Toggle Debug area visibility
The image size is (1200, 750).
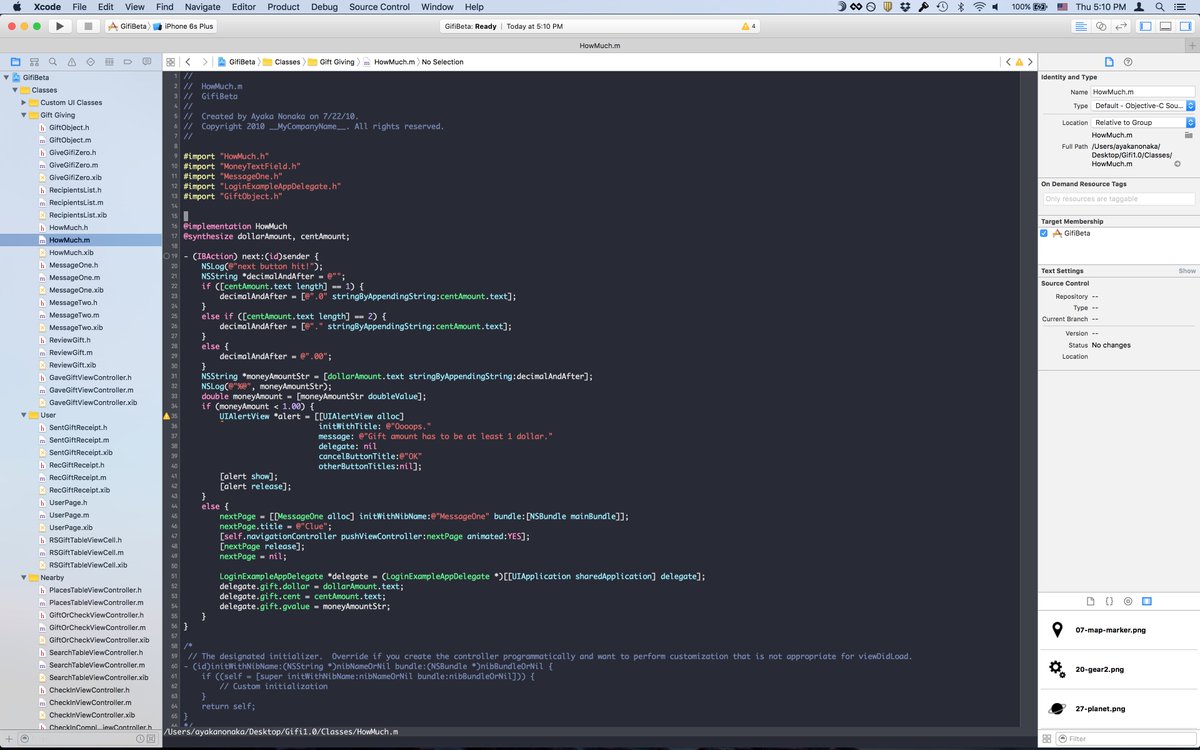coord(1165,26)
